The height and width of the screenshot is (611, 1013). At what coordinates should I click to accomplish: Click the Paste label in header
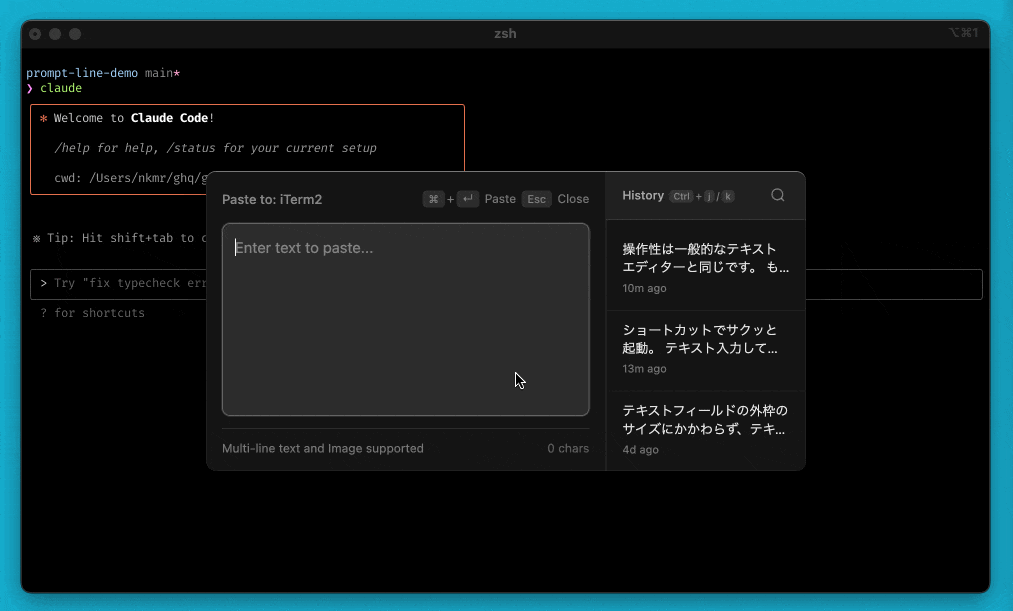[x=500, y=199]
